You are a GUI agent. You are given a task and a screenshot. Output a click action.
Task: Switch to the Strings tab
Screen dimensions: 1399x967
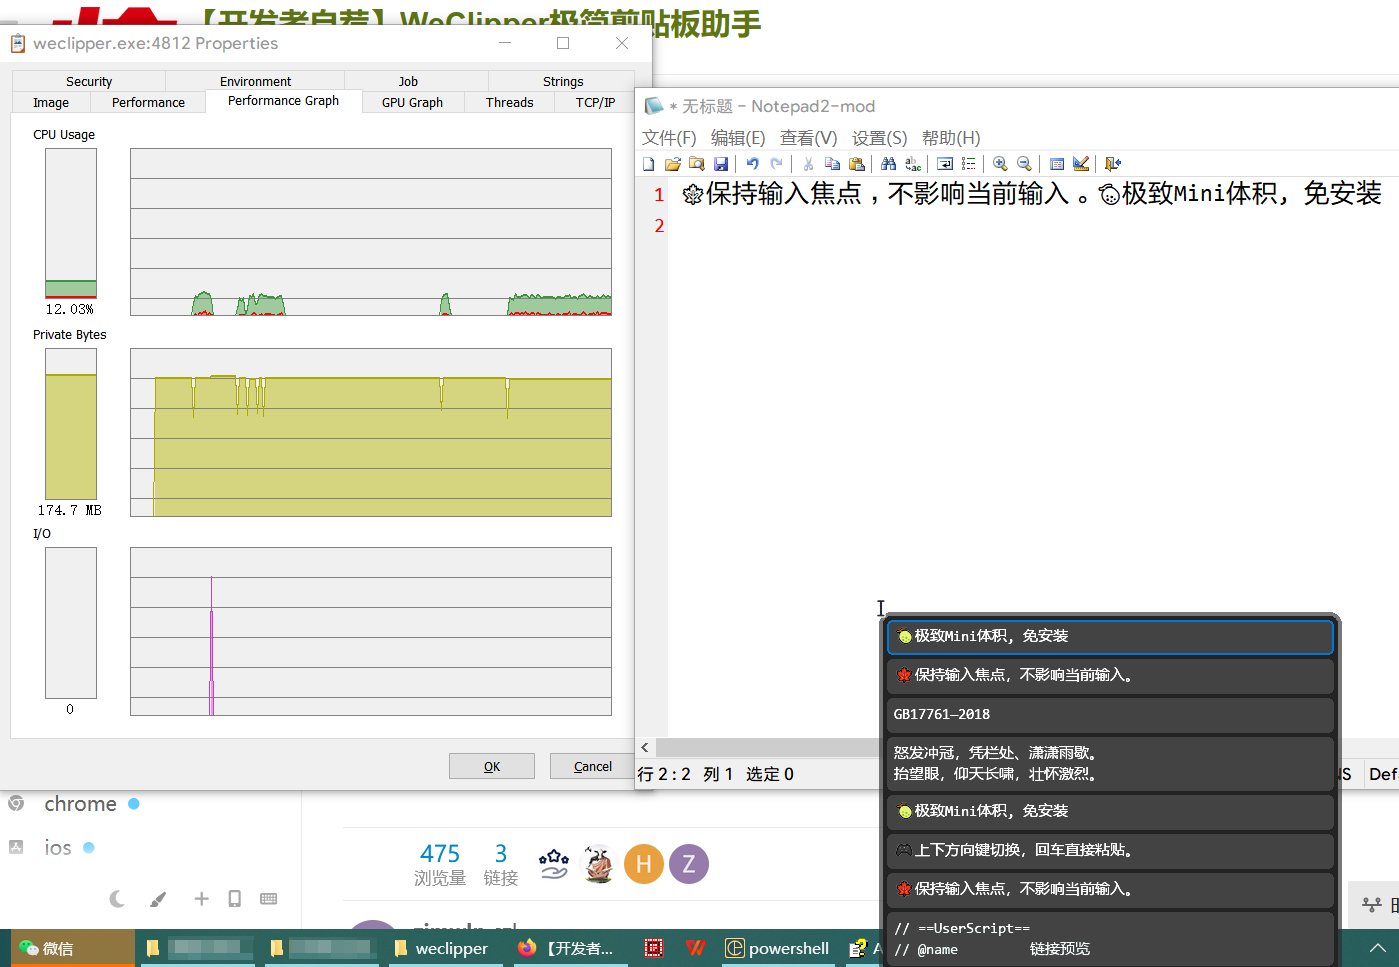tap(563, 82)
